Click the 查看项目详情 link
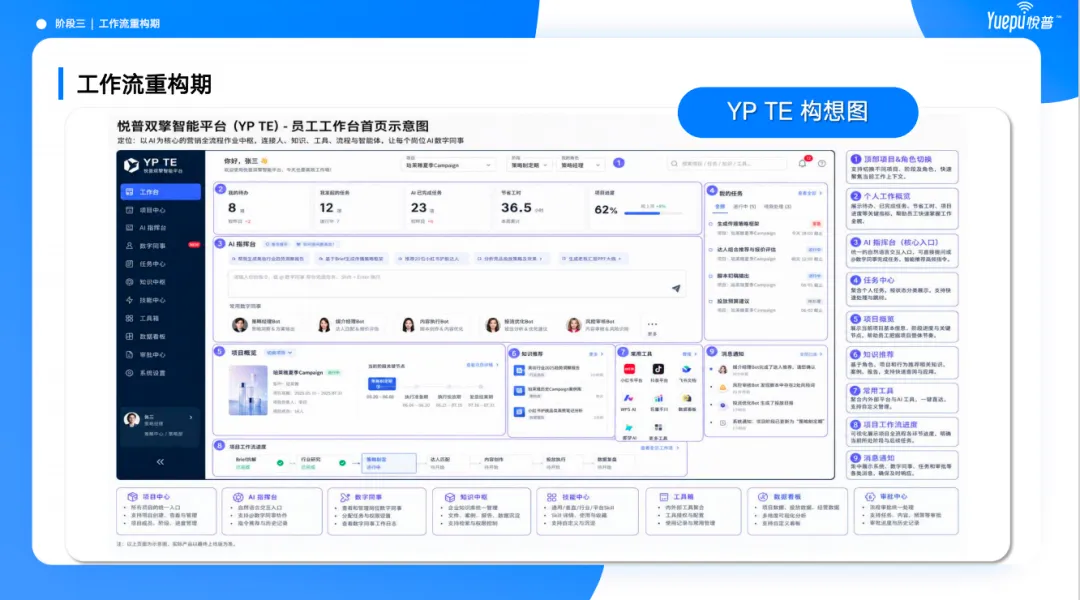Image resolution: width=1080 pixels, height=600 pixels. pyautogui.click(x=482, y=365)
